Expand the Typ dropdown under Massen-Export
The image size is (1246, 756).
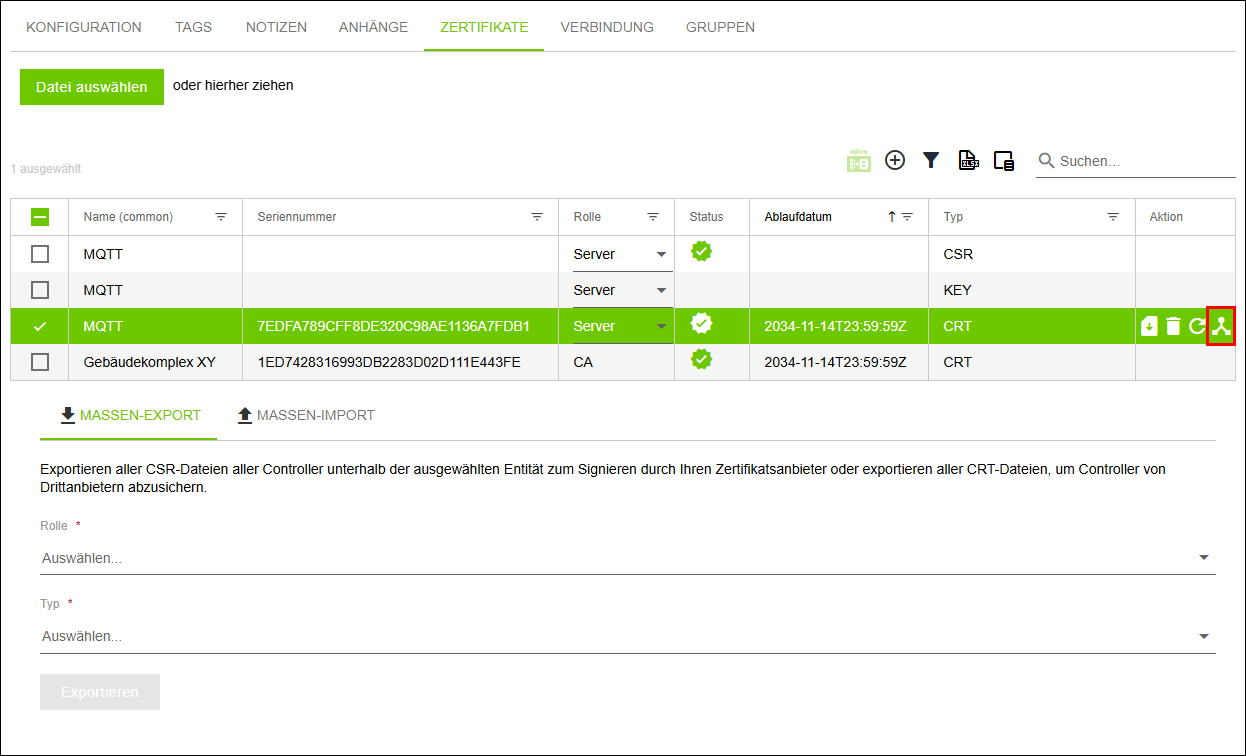coord(627,636)
